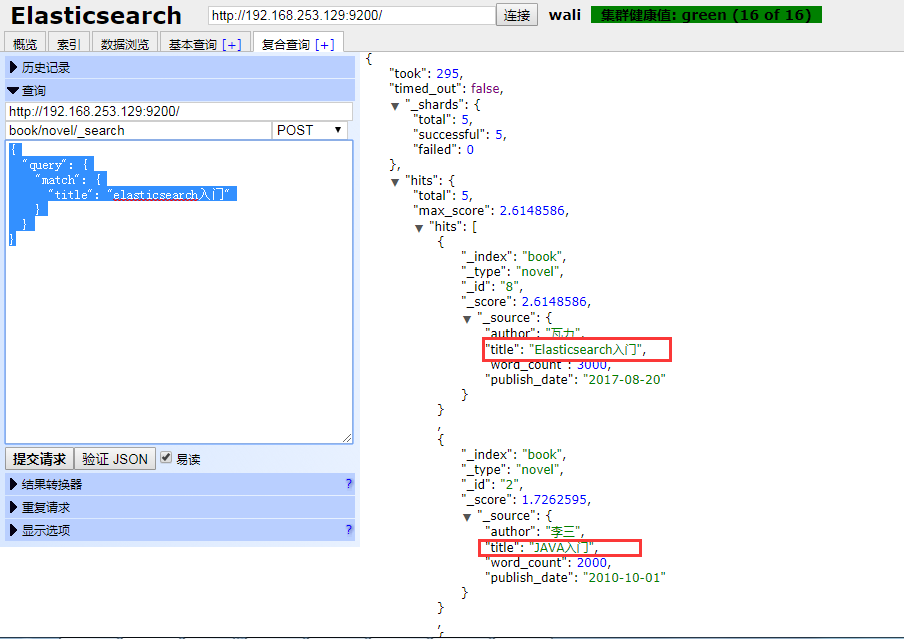
Task: Collapse the outer "hits" object node
Action: pos(395,182)
